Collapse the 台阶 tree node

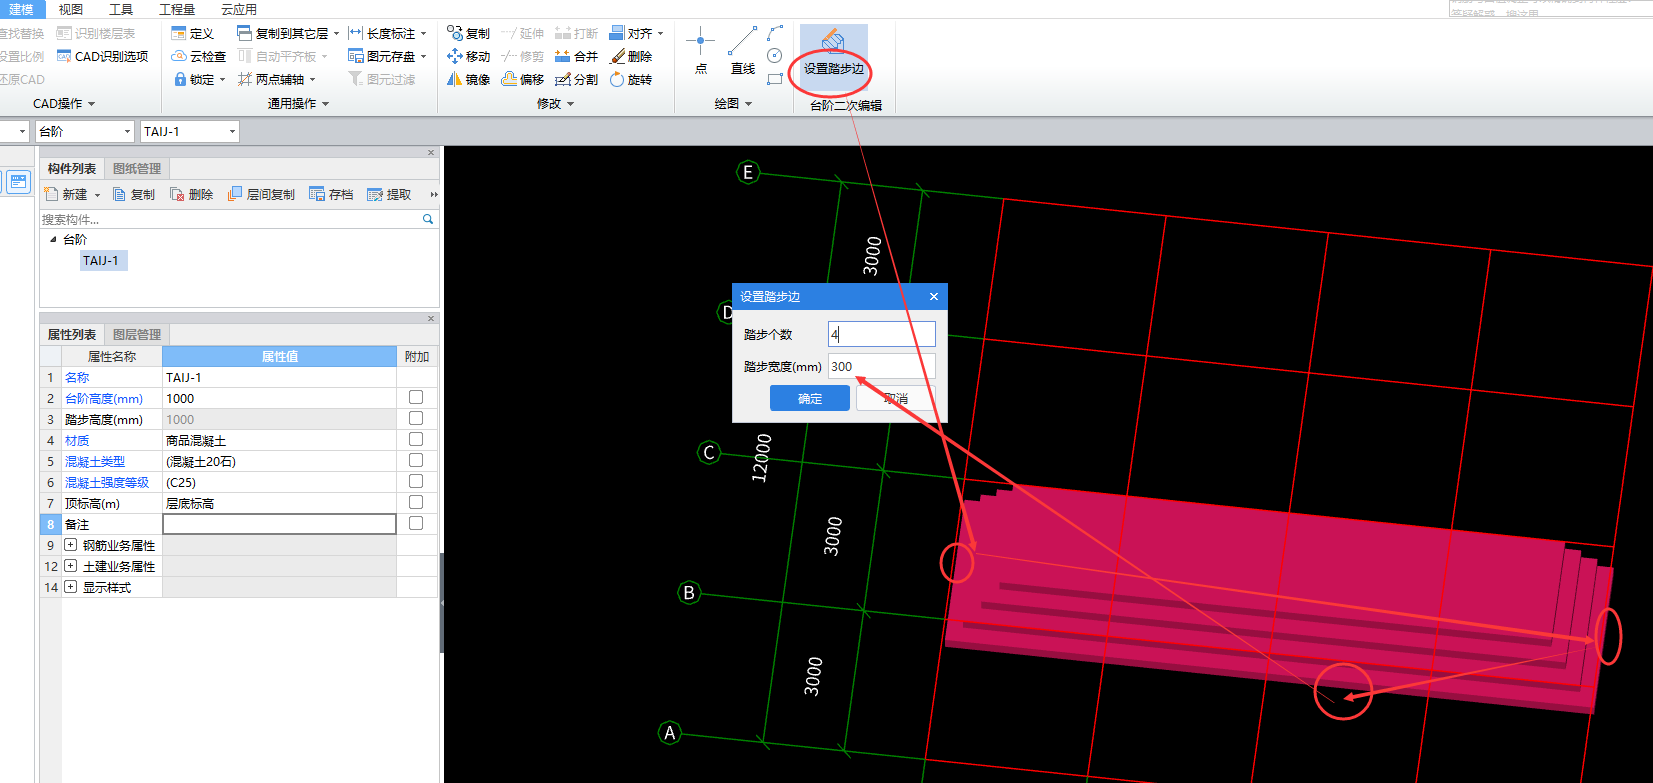[x=53, y=240]
